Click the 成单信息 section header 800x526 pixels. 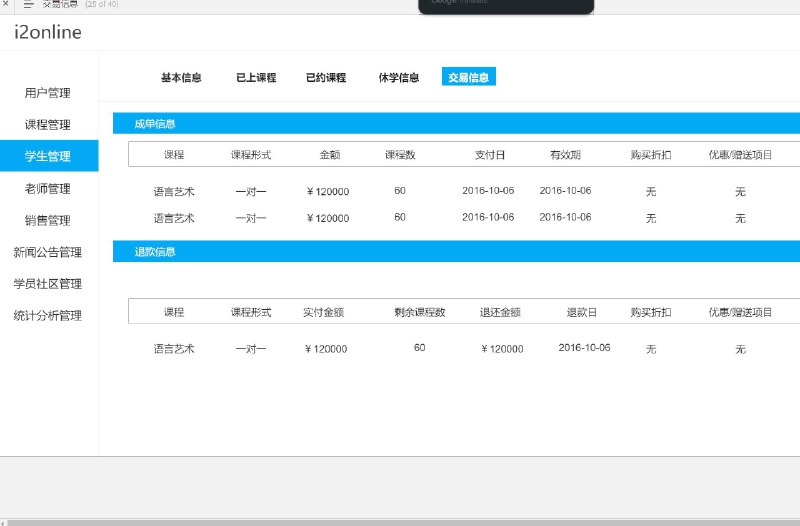click(x=456, y=123)
